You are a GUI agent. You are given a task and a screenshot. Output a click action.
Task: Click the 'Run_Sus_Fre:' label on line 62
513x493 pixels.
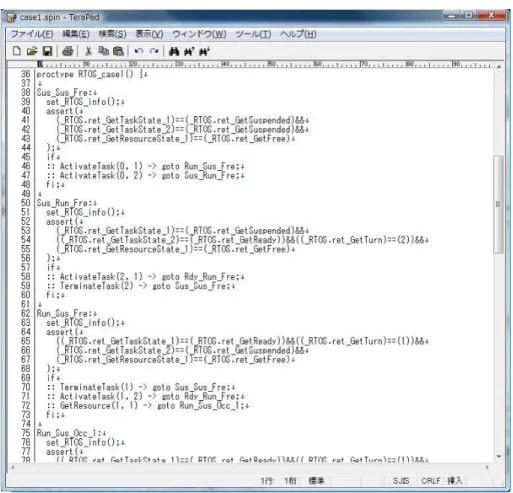click(x=65, y=314)
